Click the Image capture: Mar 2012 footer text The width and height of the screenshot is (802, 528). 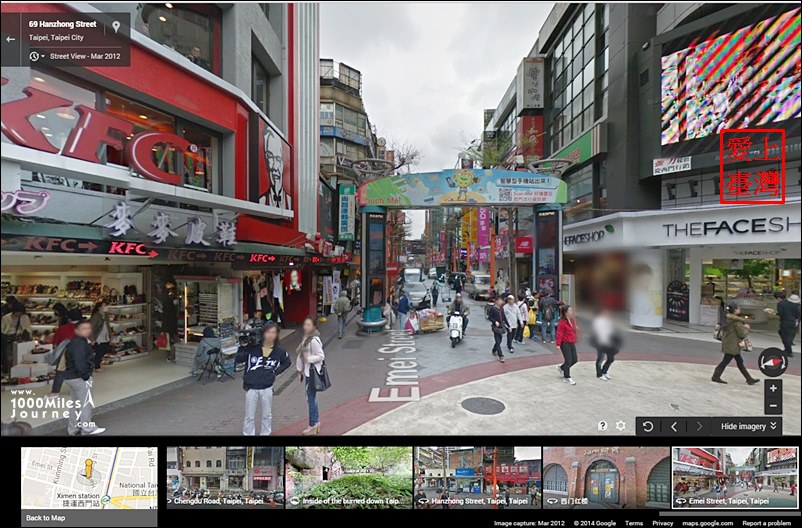pos(529,523)
